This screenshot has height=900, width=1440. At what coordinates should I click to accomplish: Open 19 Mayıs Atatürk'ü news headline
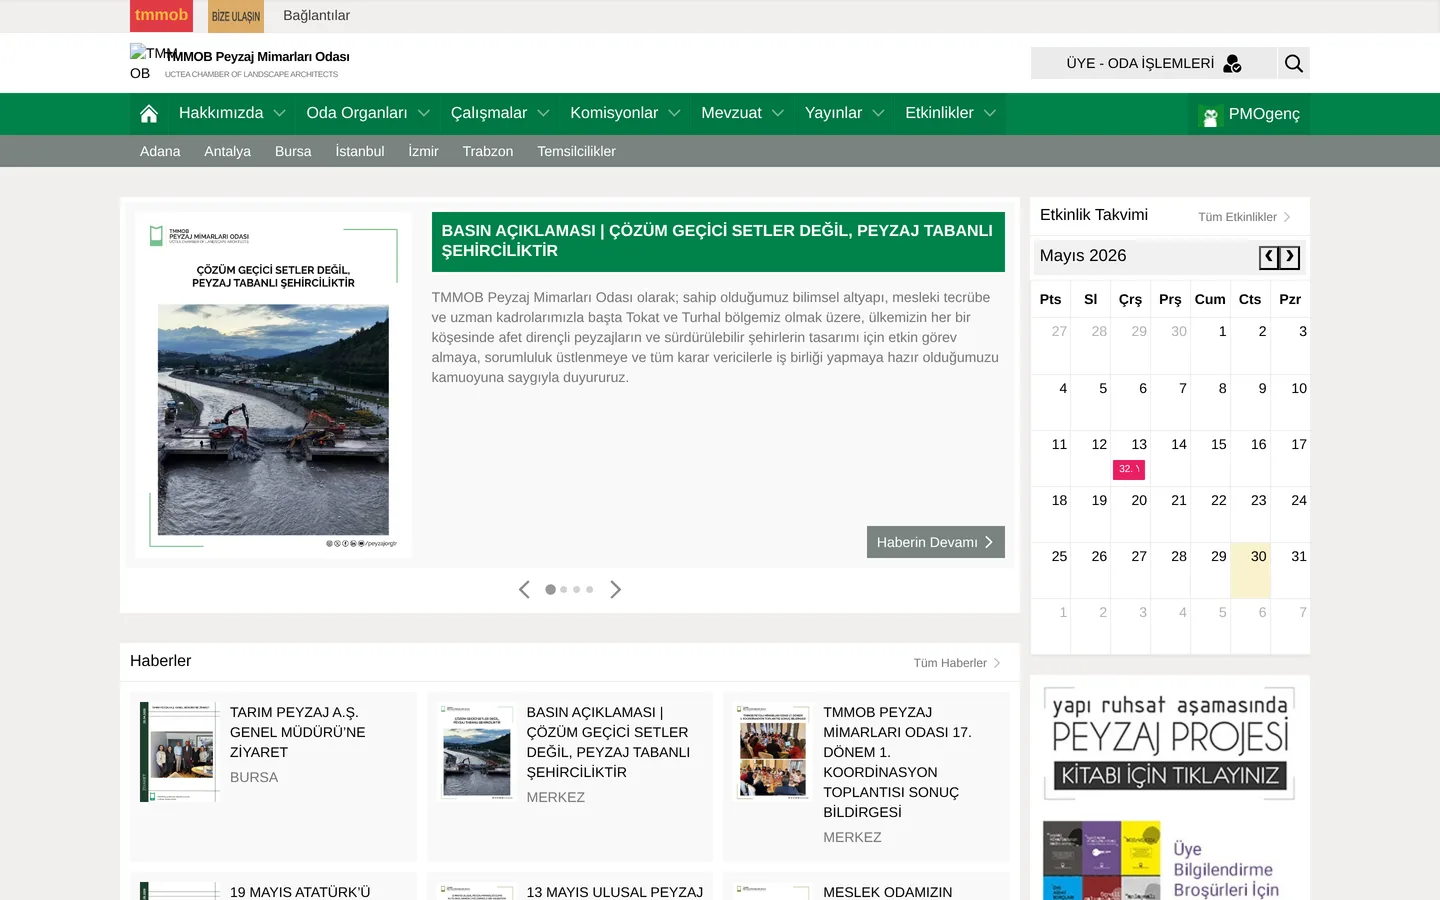coord(300,892)
